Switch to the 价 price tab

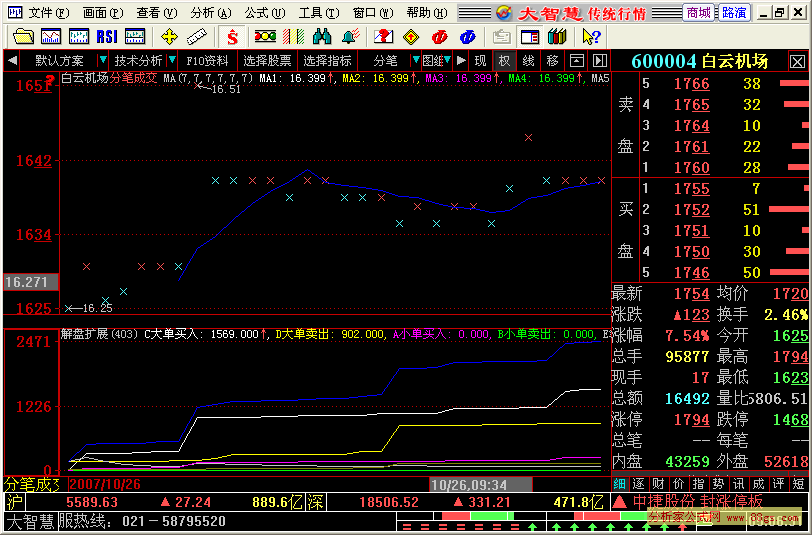coord(678,484)
